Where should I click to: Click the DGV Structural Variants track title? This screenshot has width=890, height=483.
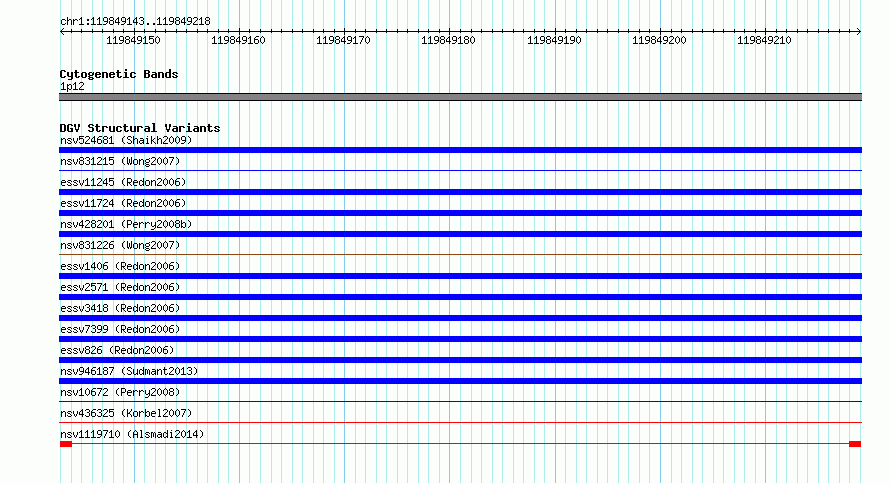(140, 128)
